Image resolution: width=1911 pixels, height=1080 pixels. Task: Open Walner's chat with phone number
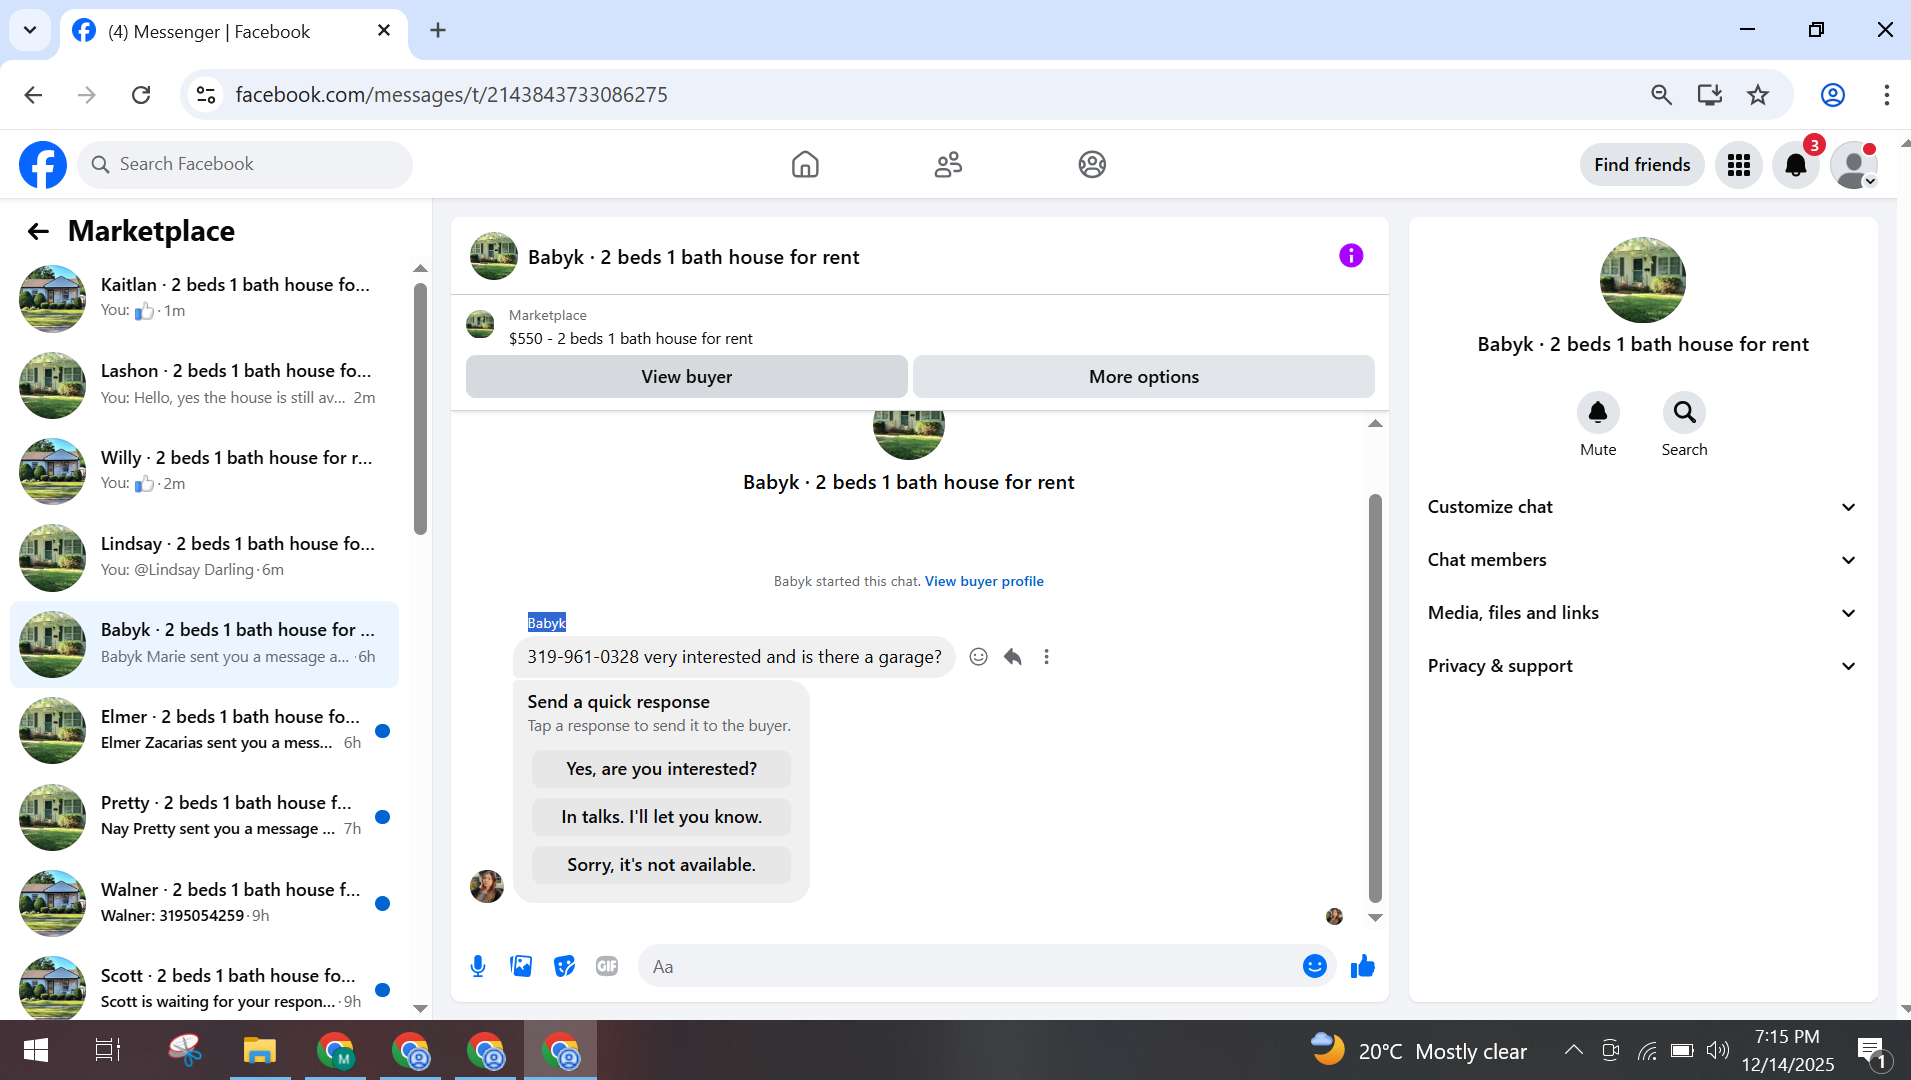click(x=204, y=903)
